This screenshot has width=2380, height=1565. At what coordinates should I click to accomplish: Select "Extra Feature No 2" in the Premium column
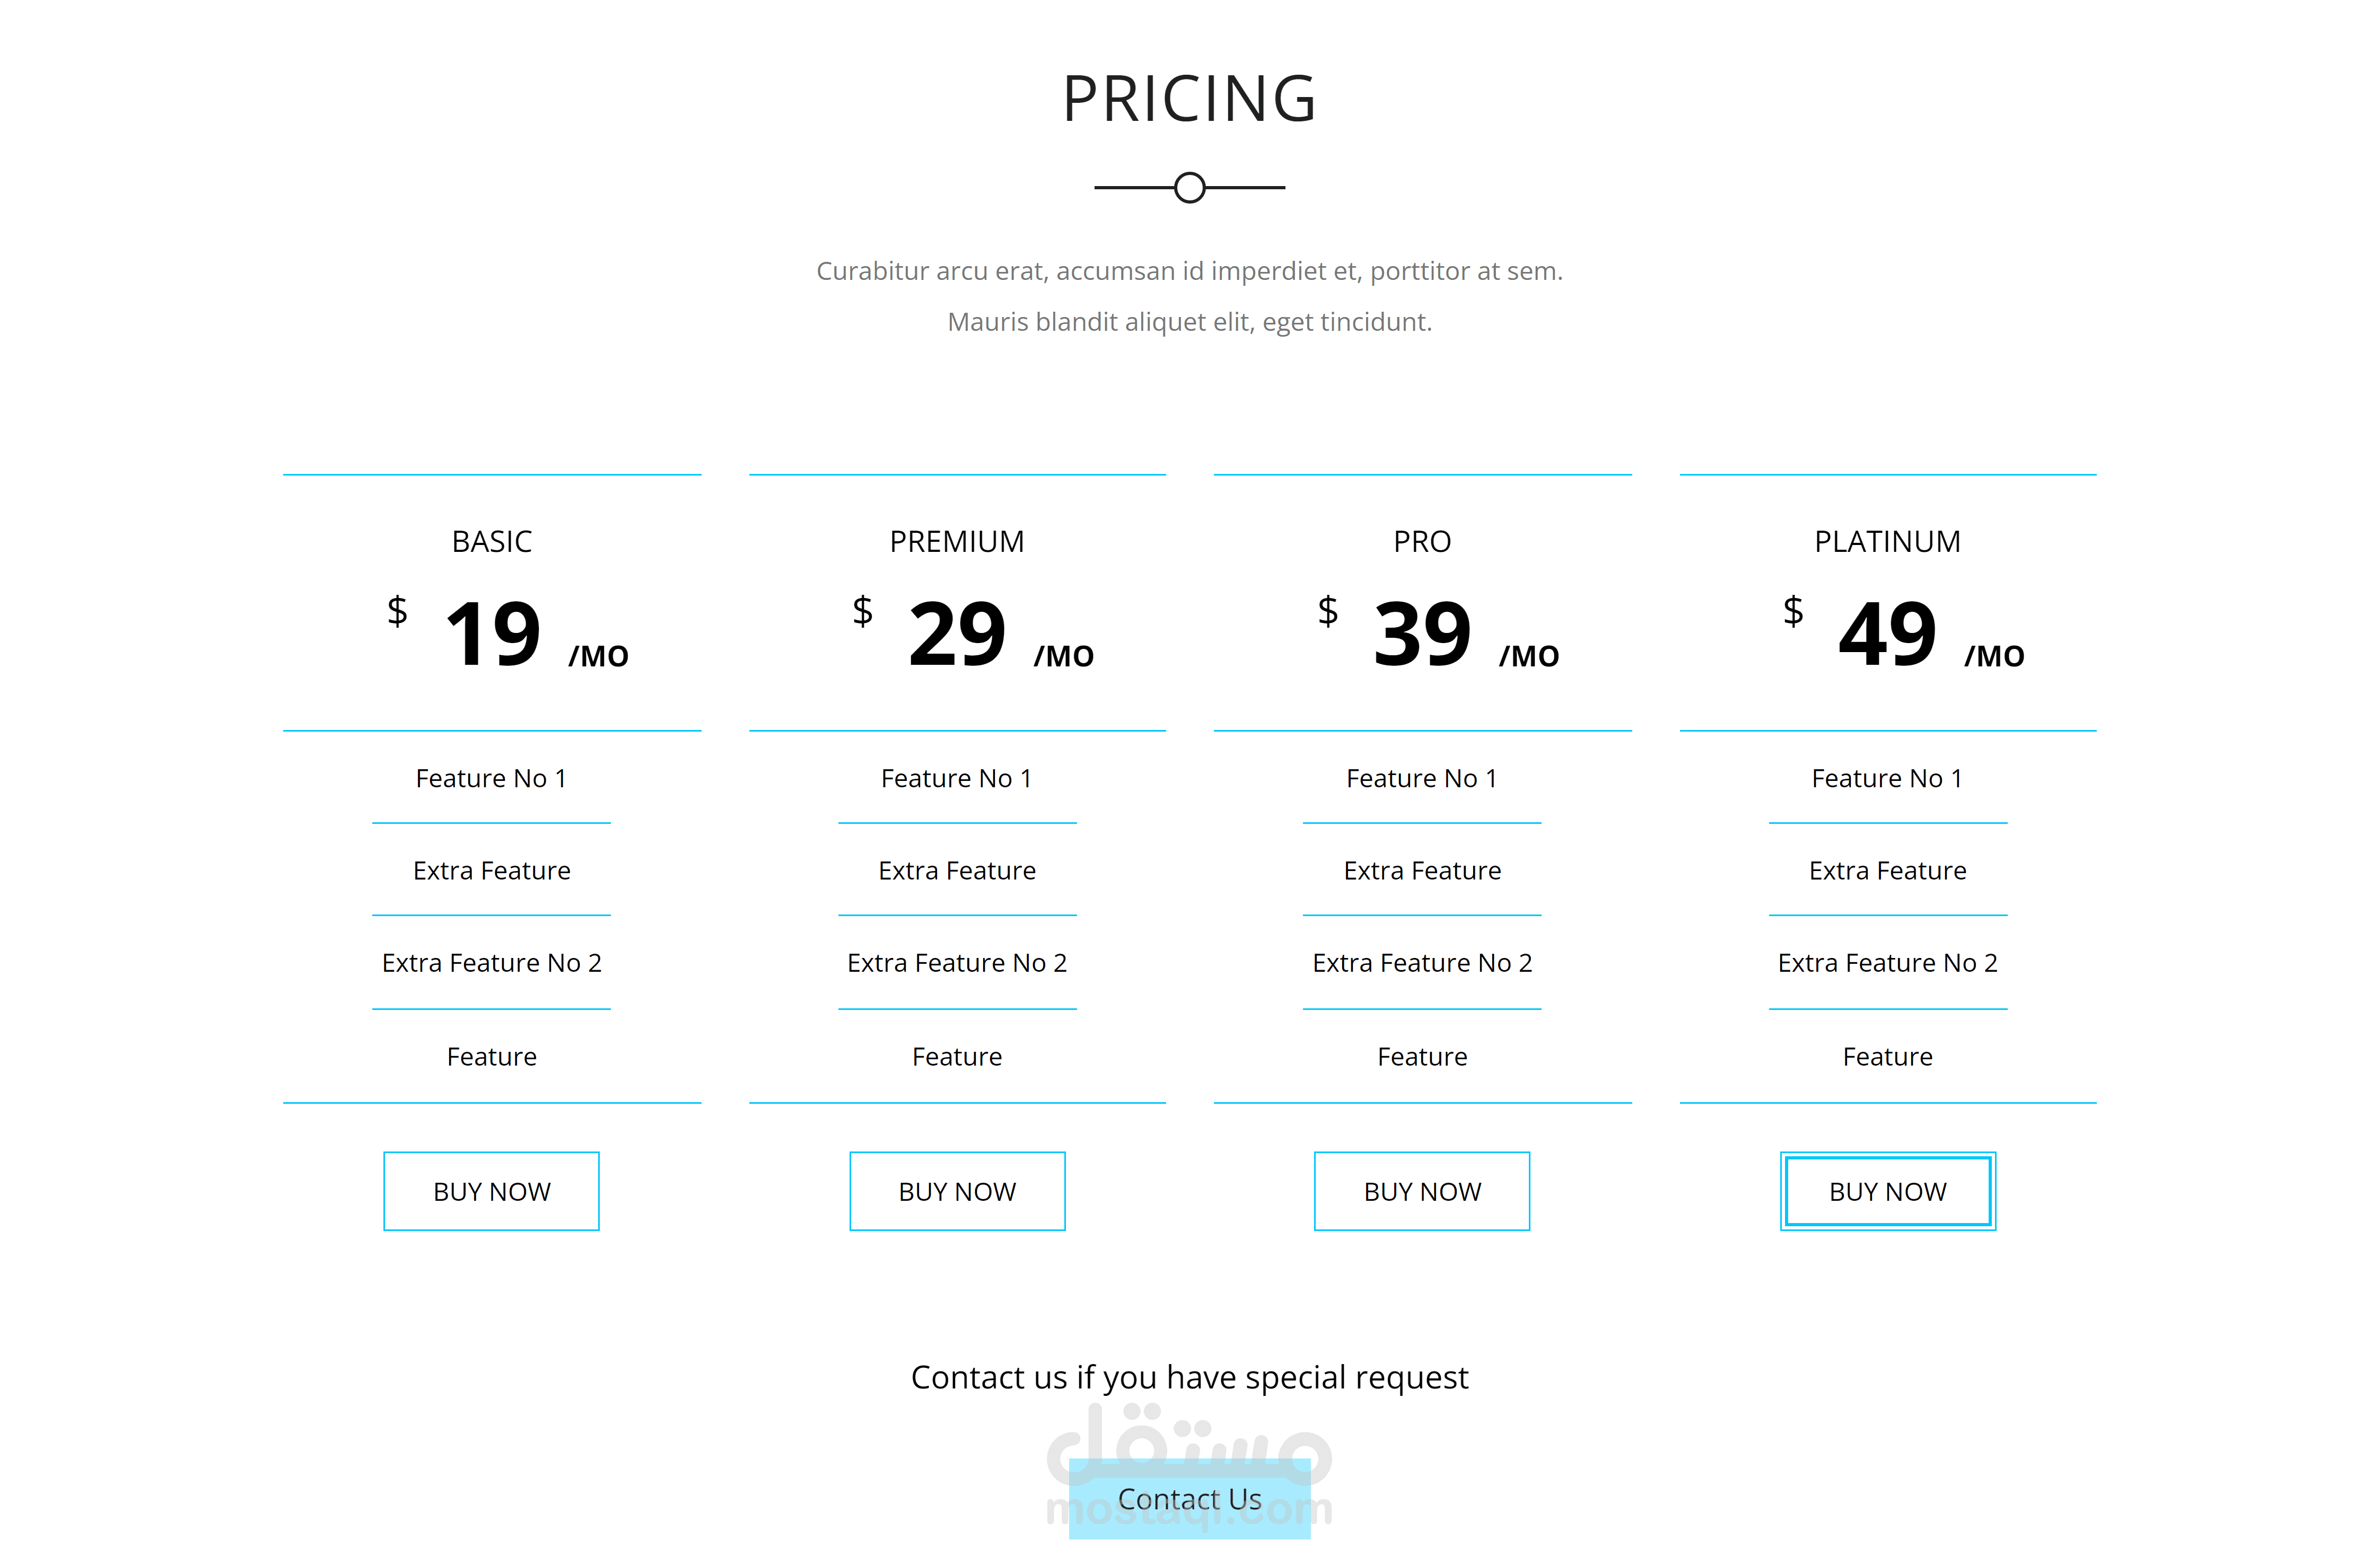pyautogui.click(x=957, y=962)
